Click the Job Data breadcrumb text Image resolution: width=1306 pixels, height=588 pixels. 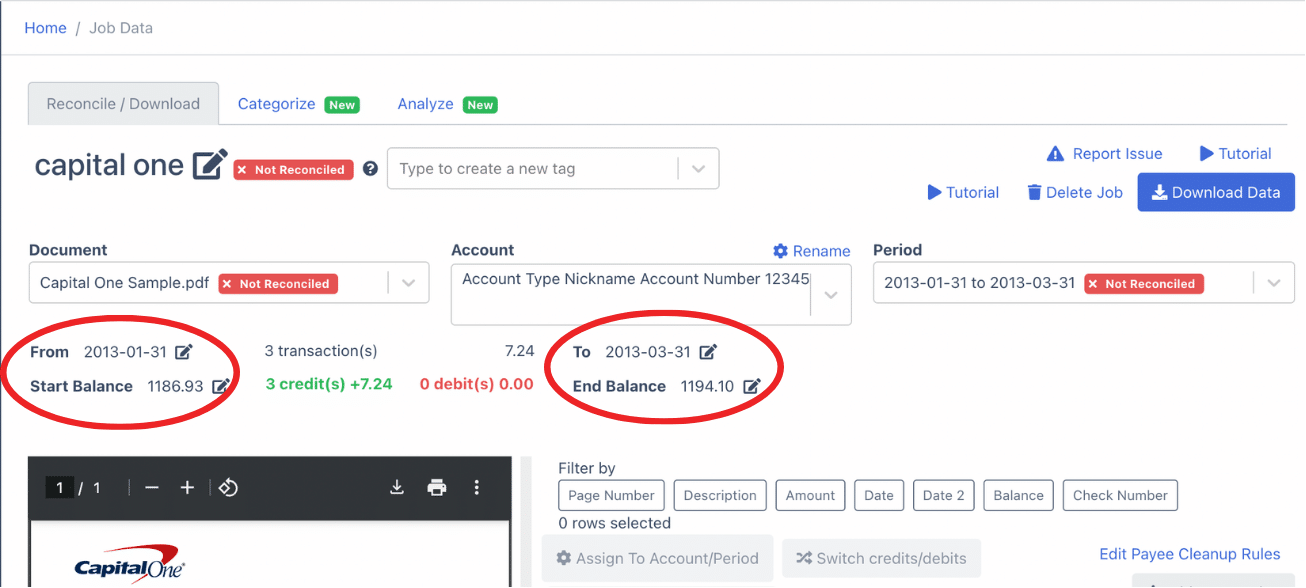coord(121,28)
